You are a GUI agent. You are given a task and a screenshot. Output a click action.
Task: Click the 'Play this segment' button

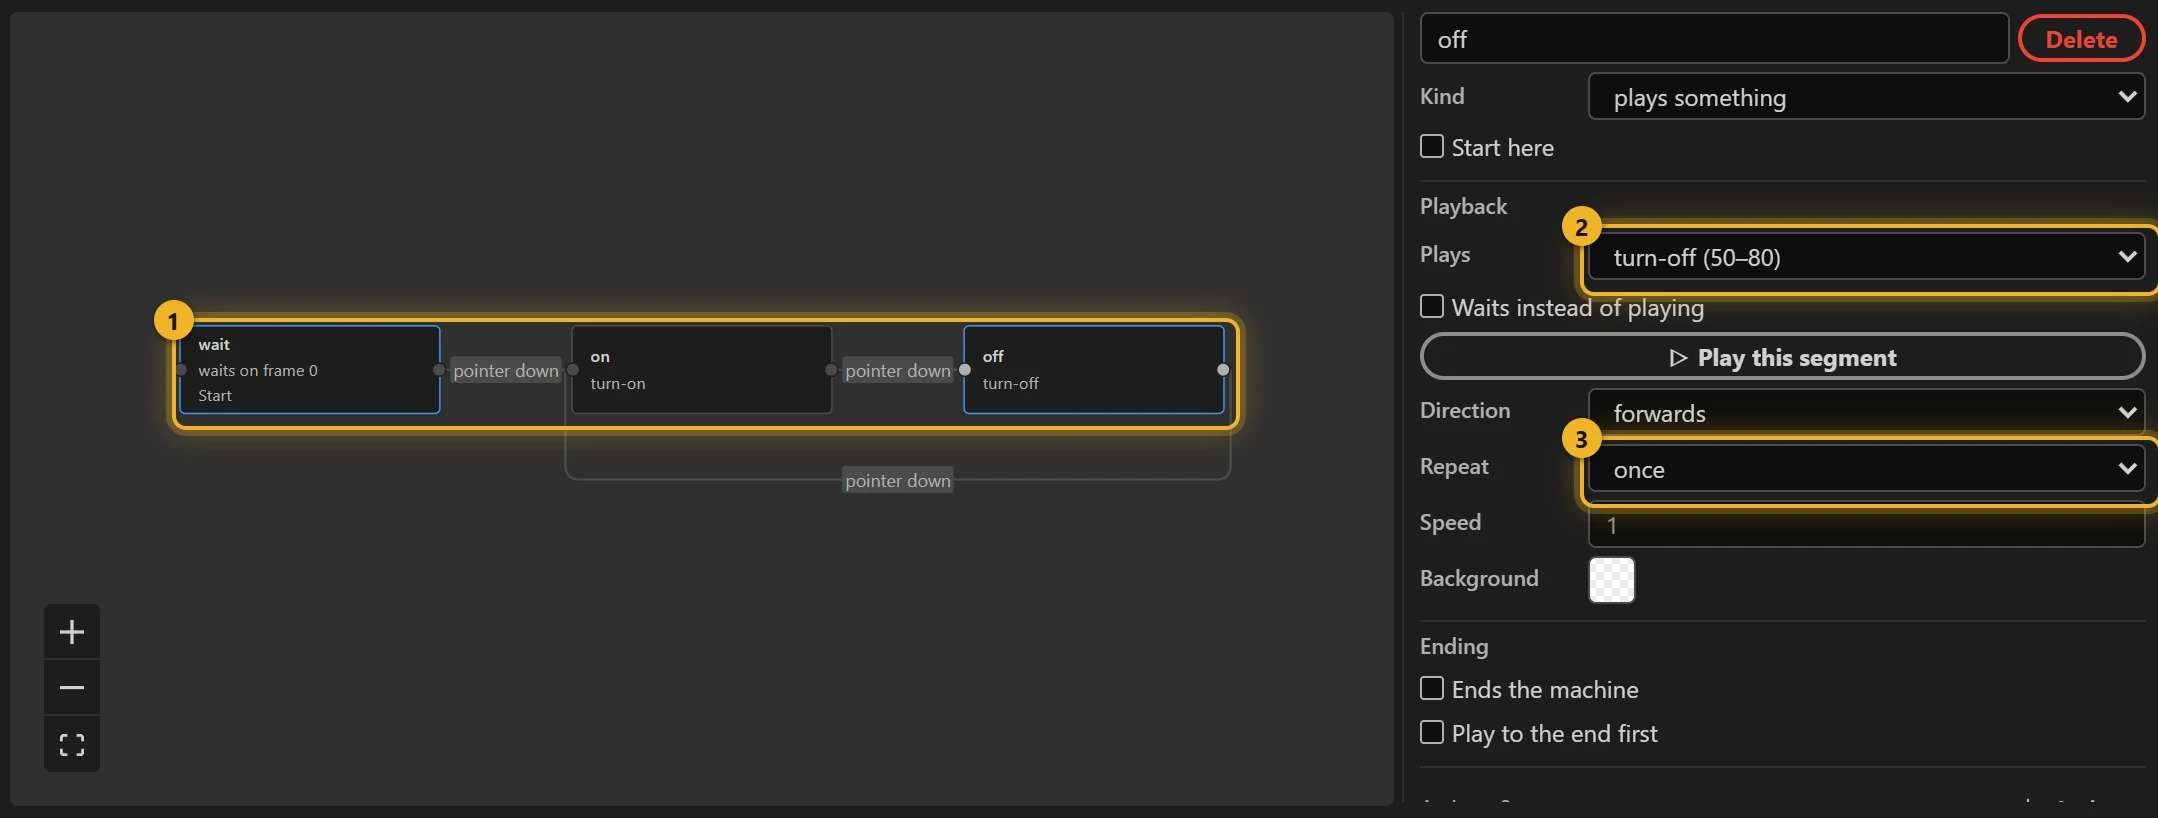[x=1782, y=357]
